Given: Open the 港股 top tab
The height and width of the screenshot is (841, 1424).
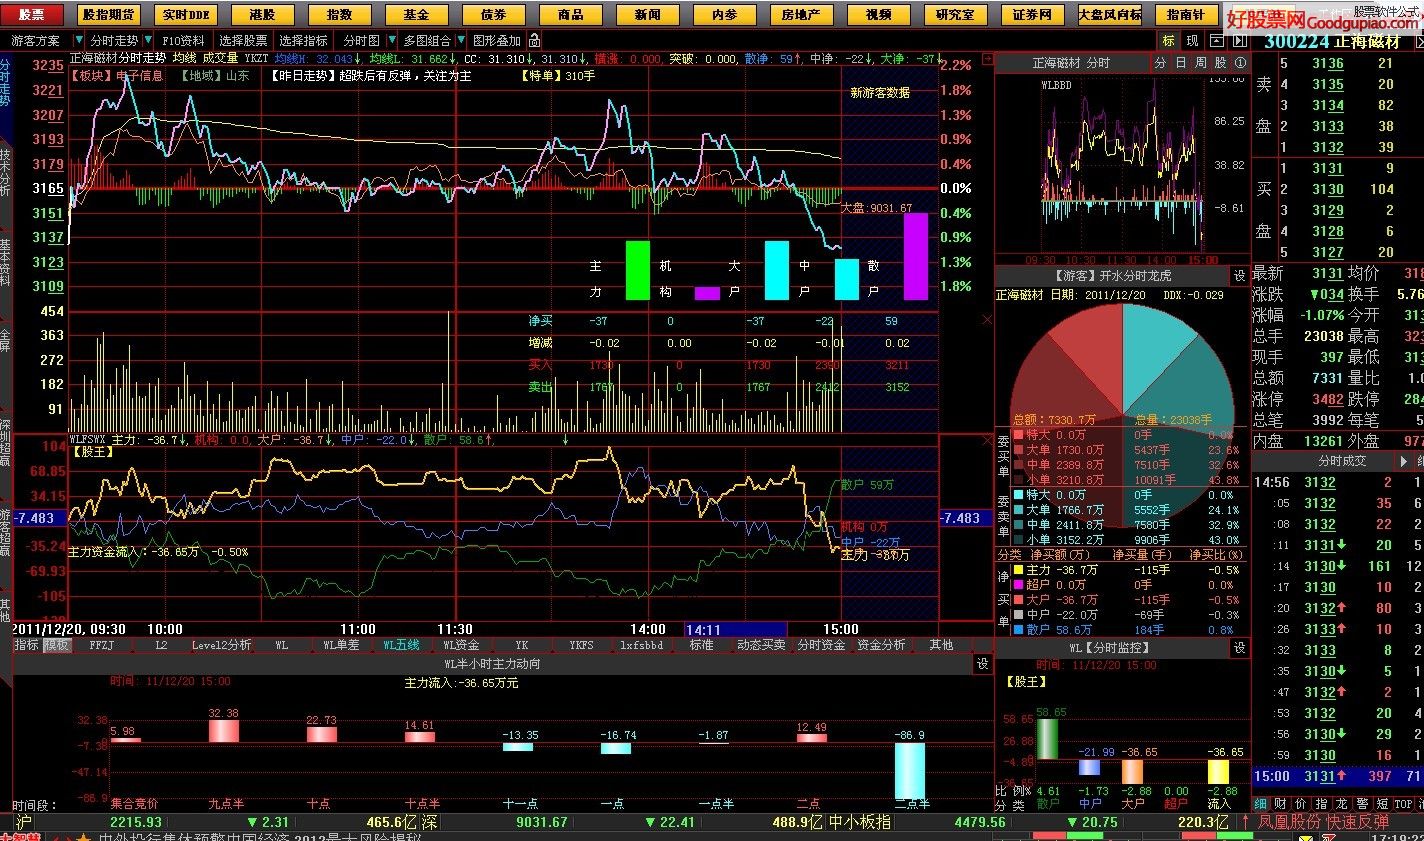Looking at the screenshot, I should [262, 15].
